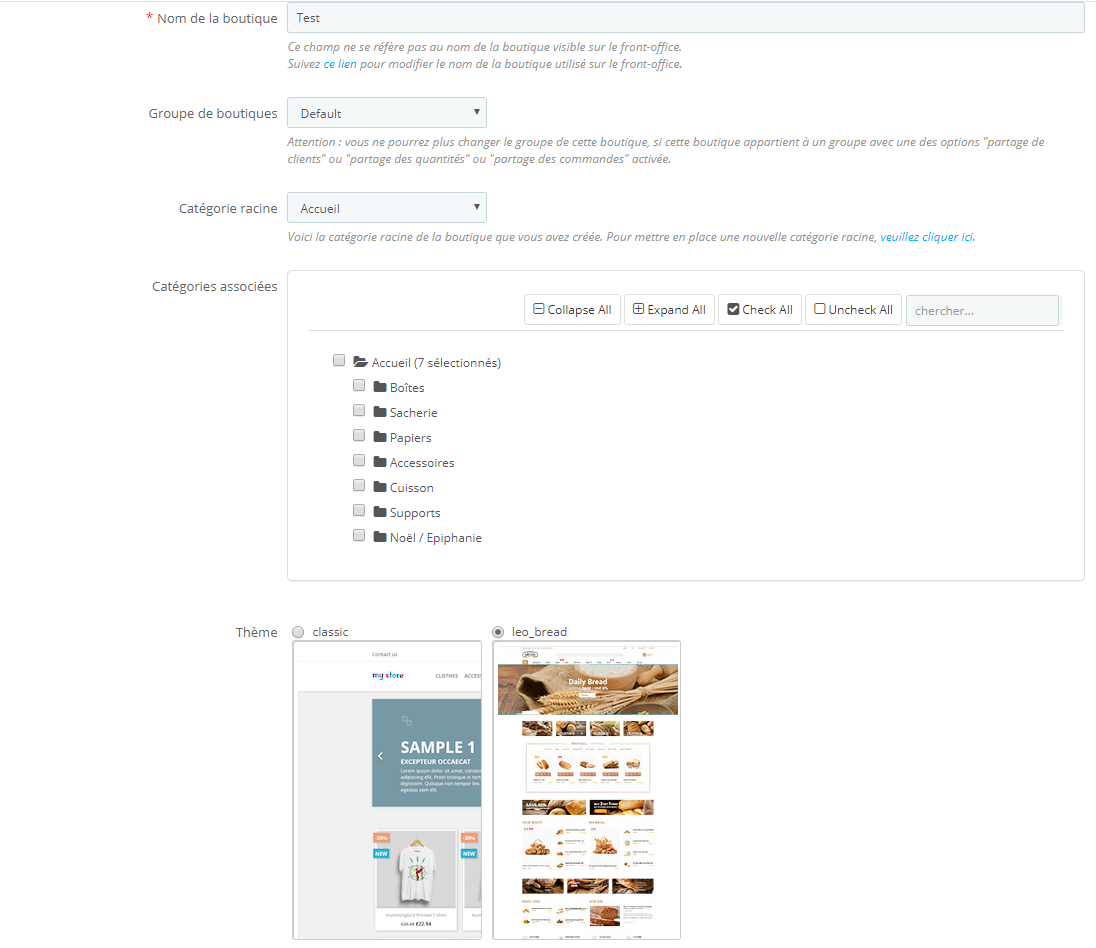Open the Groupe de boutiques dropdown
Viewport: 1096px width, 948px height.
click(387, 113)
